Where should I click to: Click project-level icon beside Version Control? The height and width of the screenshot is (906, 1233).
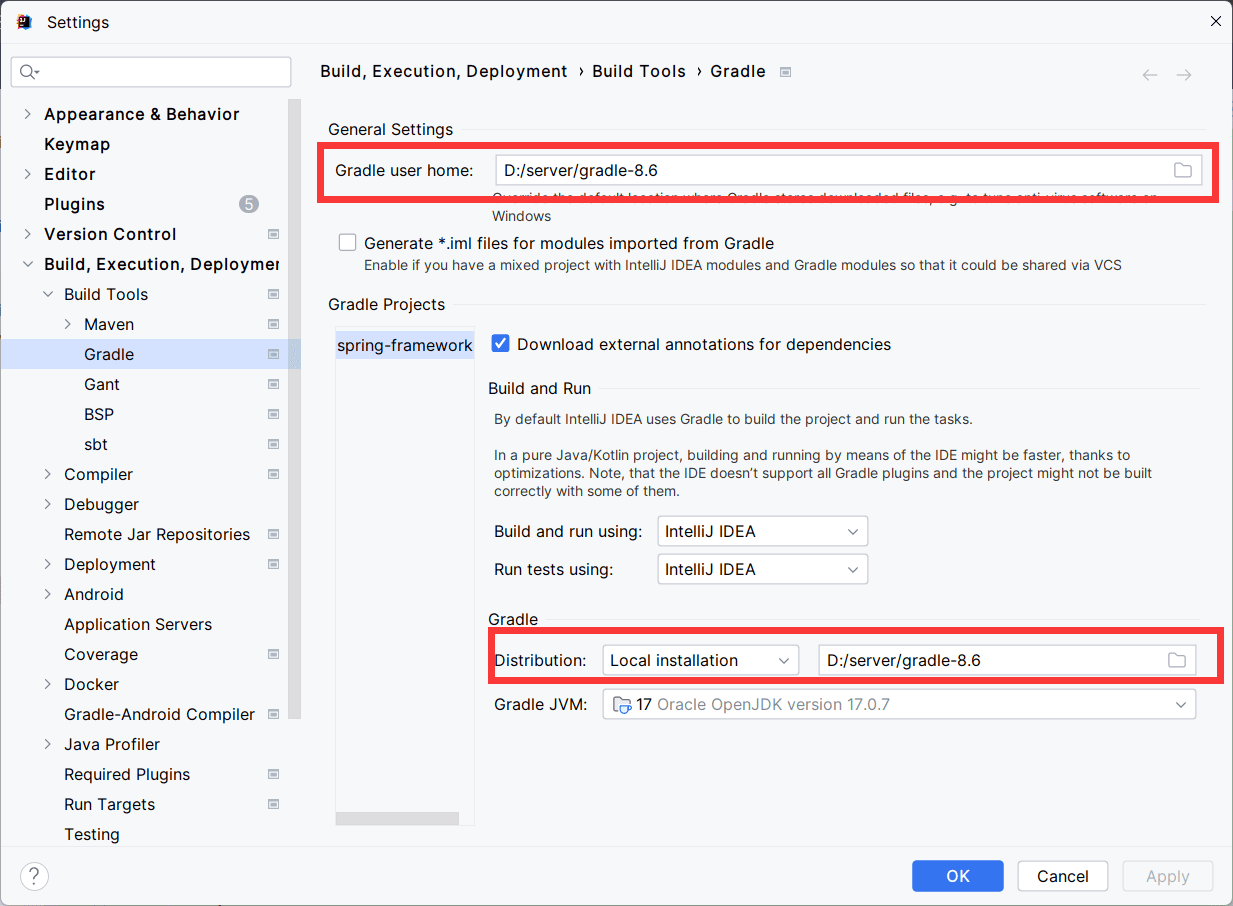click(274, 234)
